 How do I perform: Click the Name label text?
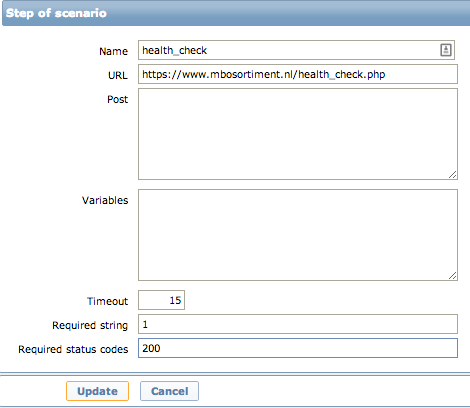[x=113, y=51]
